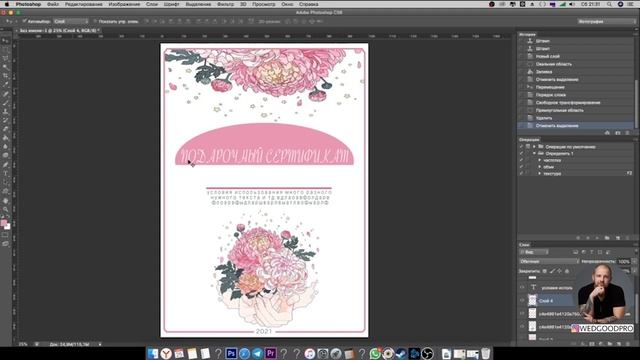Click lock image pixels brush icon

(552, 271)
